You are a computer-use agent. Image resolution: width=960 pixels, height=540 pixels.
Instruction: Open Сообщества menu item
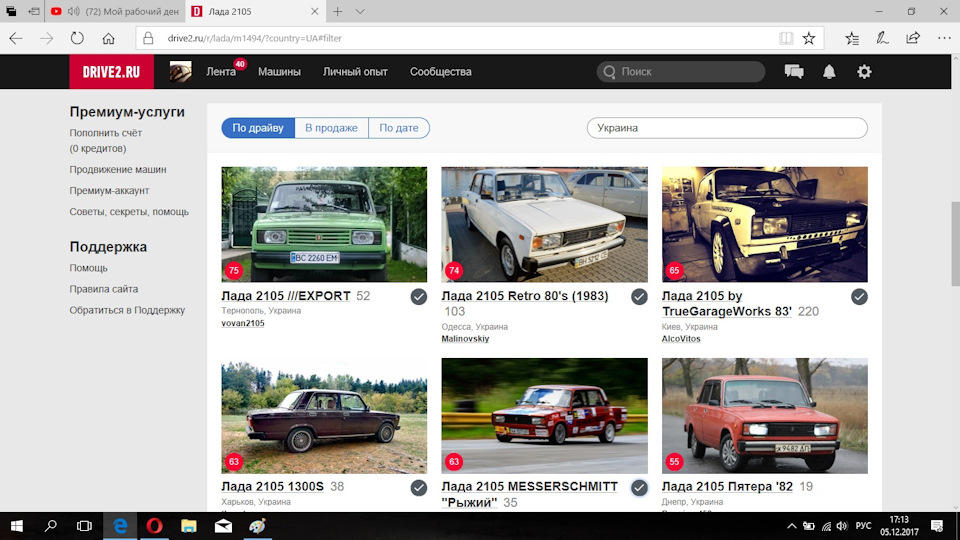coord(441,72)
